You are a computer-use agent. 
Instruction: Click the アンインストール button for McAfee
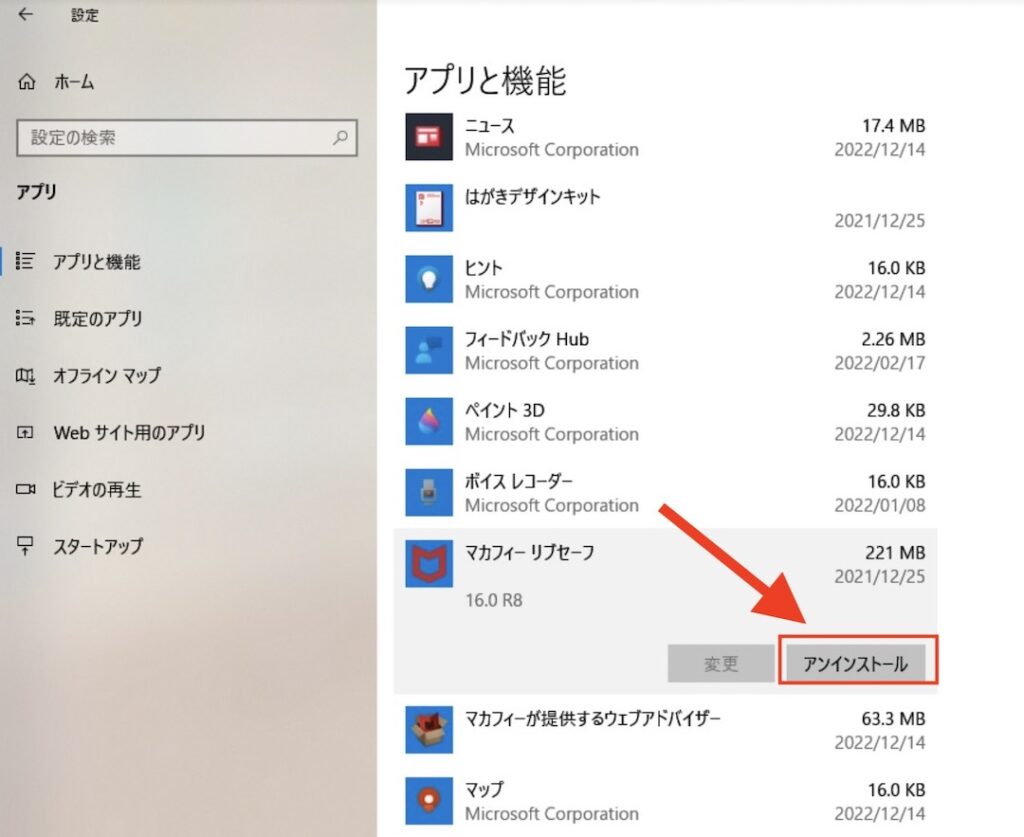tap(856, 662)
